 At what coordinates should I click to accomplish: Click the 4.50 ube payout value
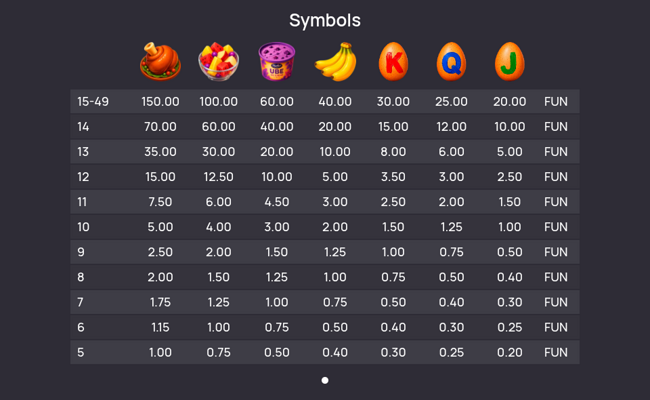click(276, 202)
